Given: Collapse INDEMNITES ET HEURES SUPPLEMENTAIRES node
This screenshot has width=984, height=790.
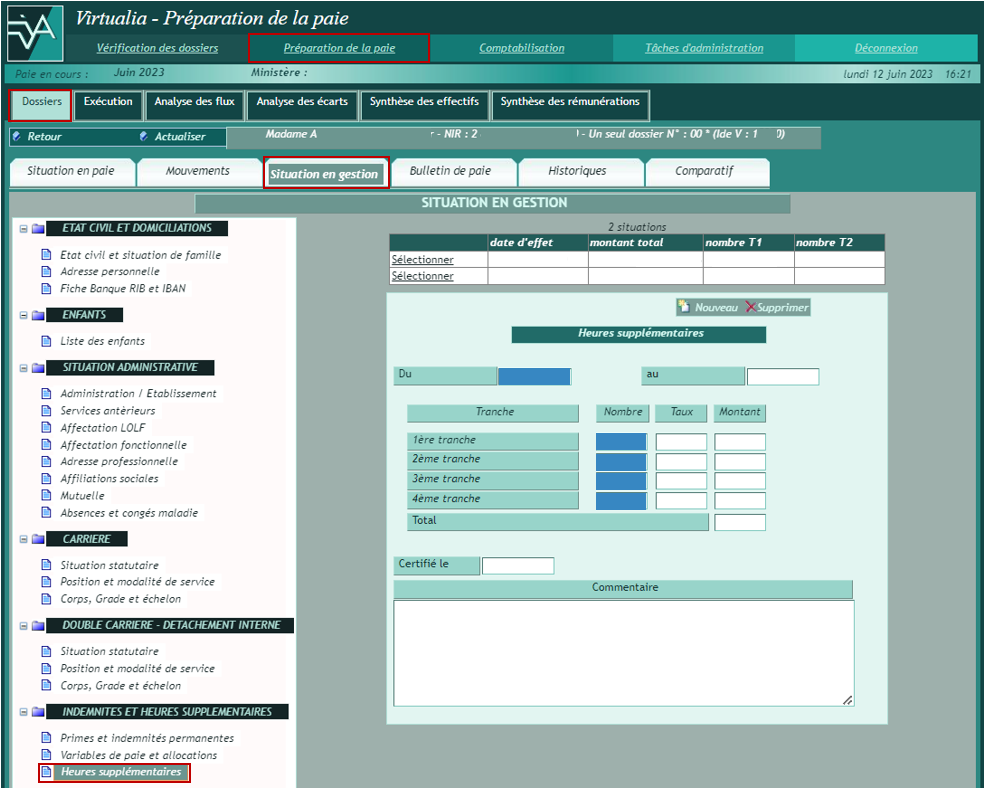Looking at the screenshot, I should click(23, 712).
